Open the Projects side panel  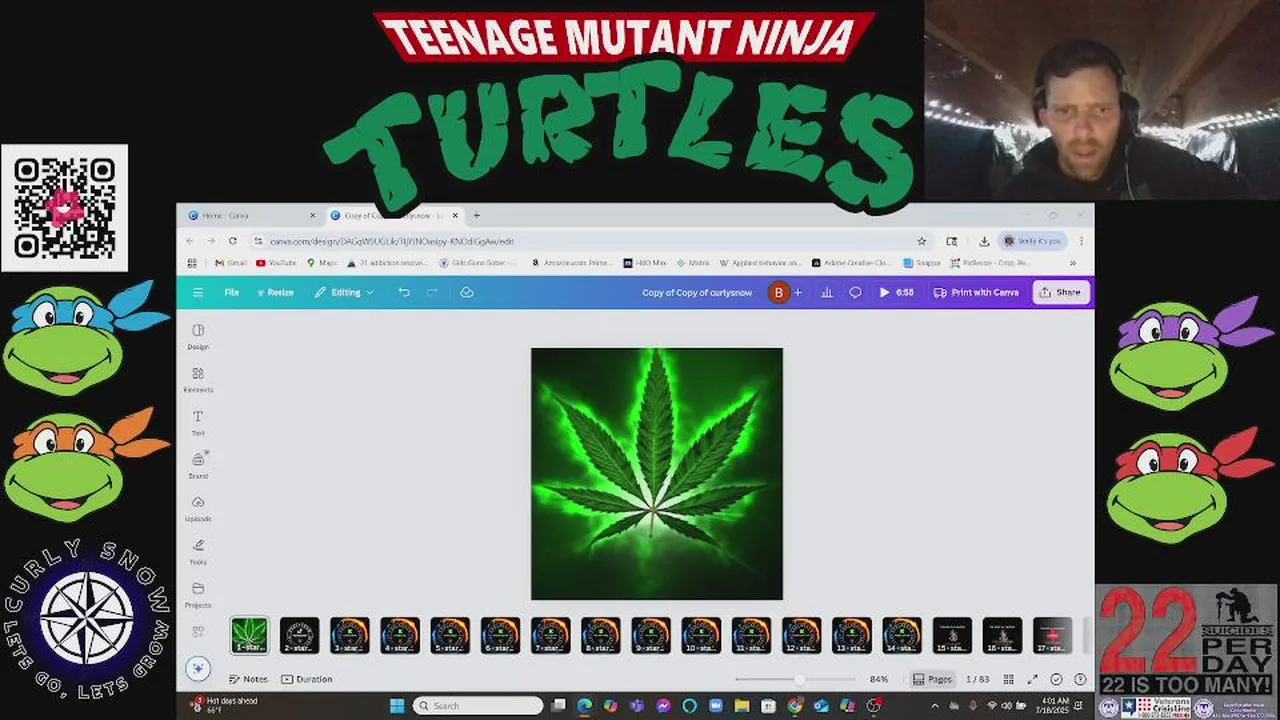(198, 595)
